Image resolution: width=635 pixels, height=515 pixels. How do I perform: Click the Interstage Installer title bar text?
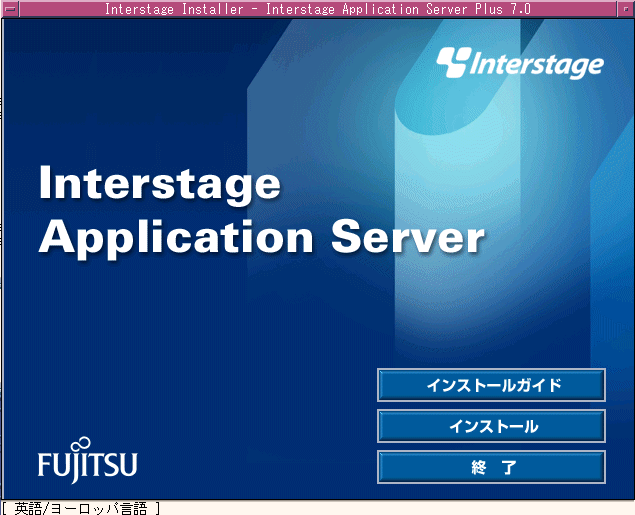pyautogui.click(x=318, y=9)
